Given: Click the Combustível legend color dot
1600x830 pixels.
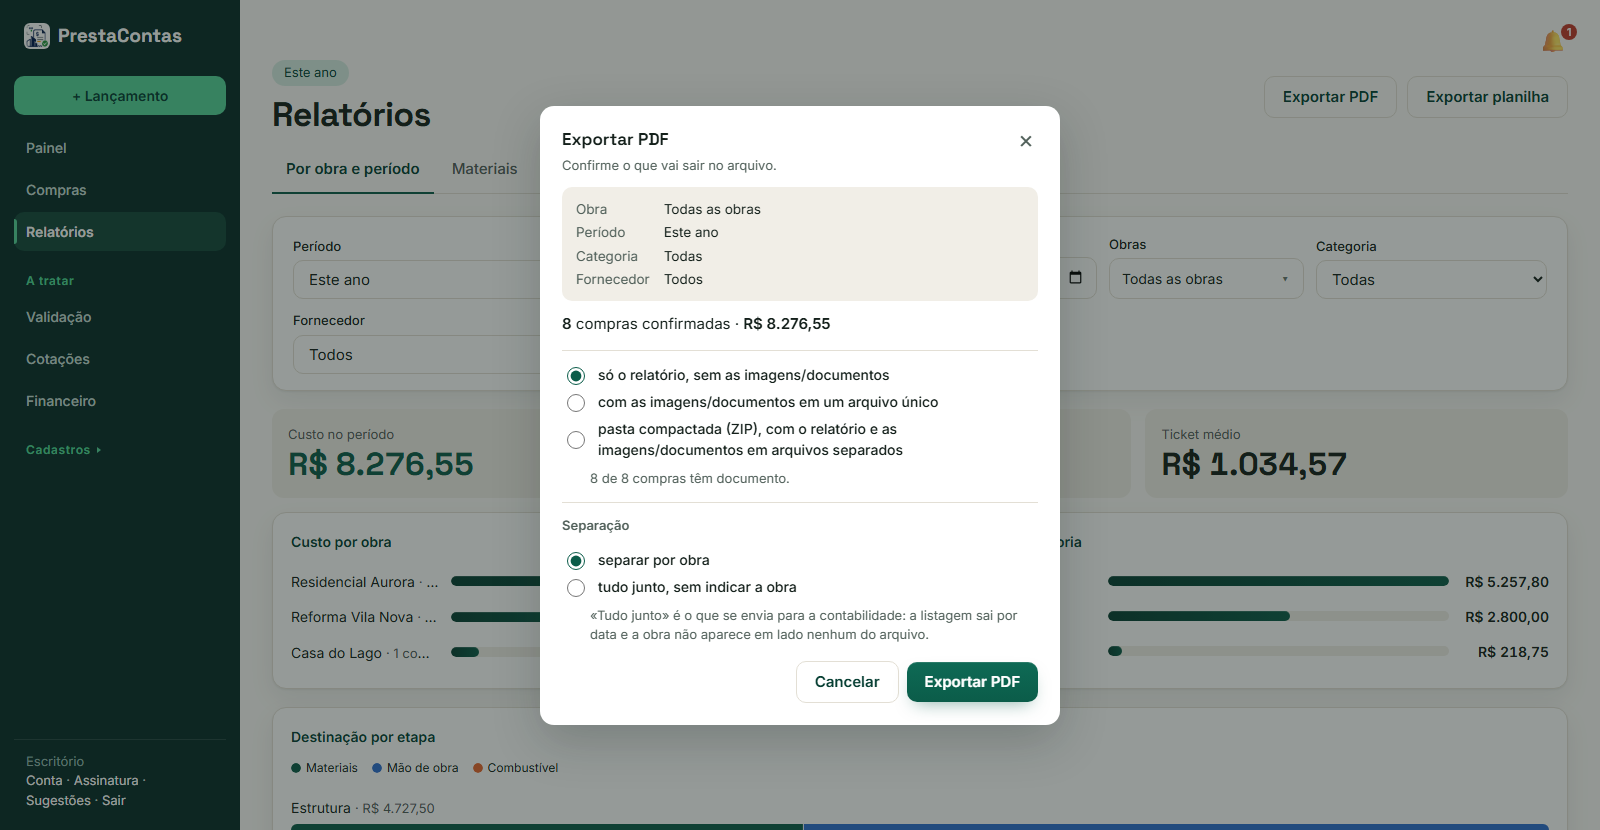Looking at the screenshot, I should coord(478,768).
